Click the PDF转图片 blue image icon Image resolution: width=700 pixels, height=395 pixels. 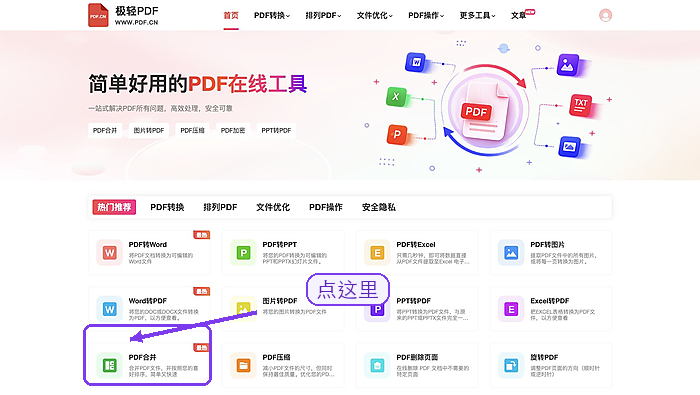point(511,253)
